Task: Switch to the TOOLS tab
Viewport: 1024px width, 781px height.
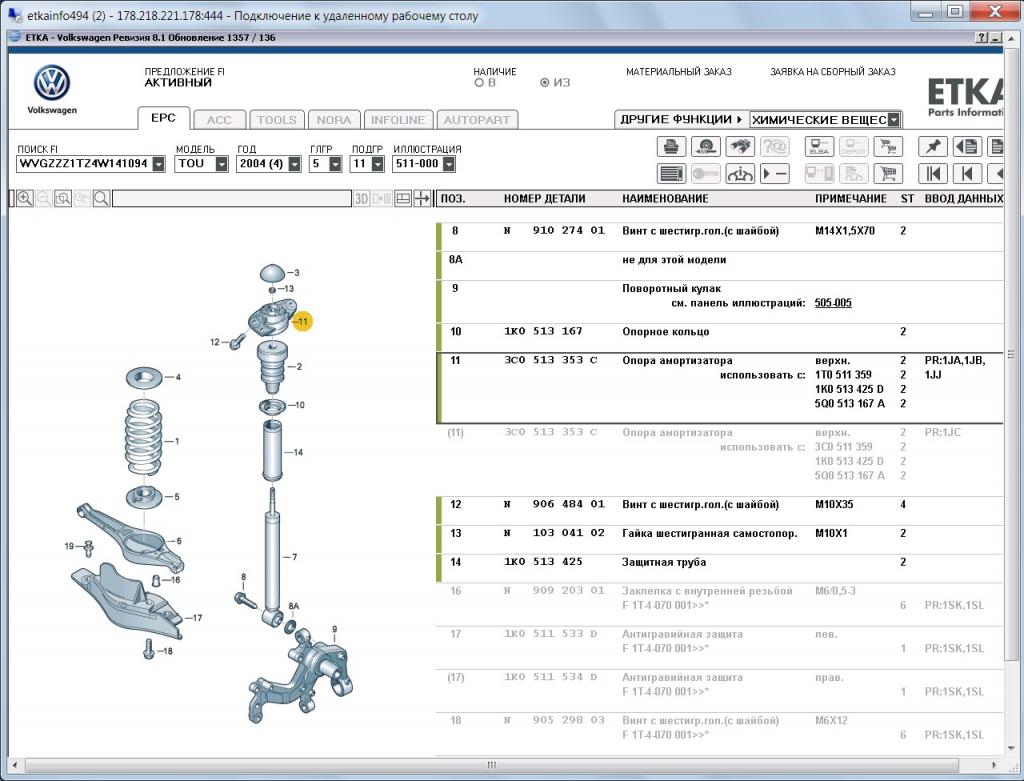Action: pos(276,120)
